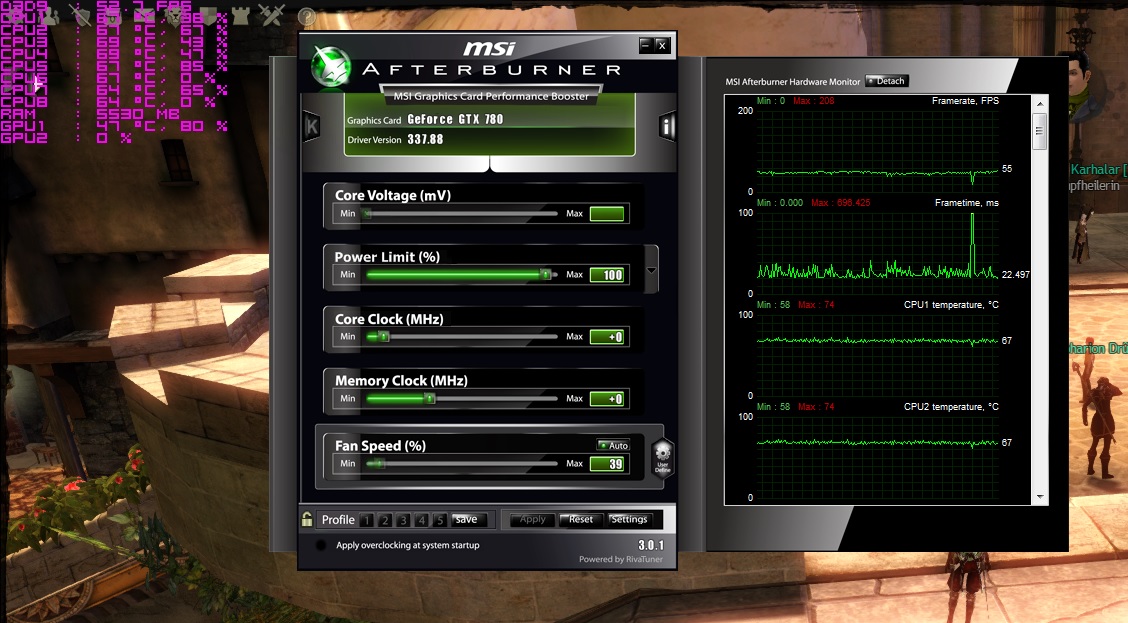
Task: Click the Memory Clock +0 value field
Action: [607, 399]
